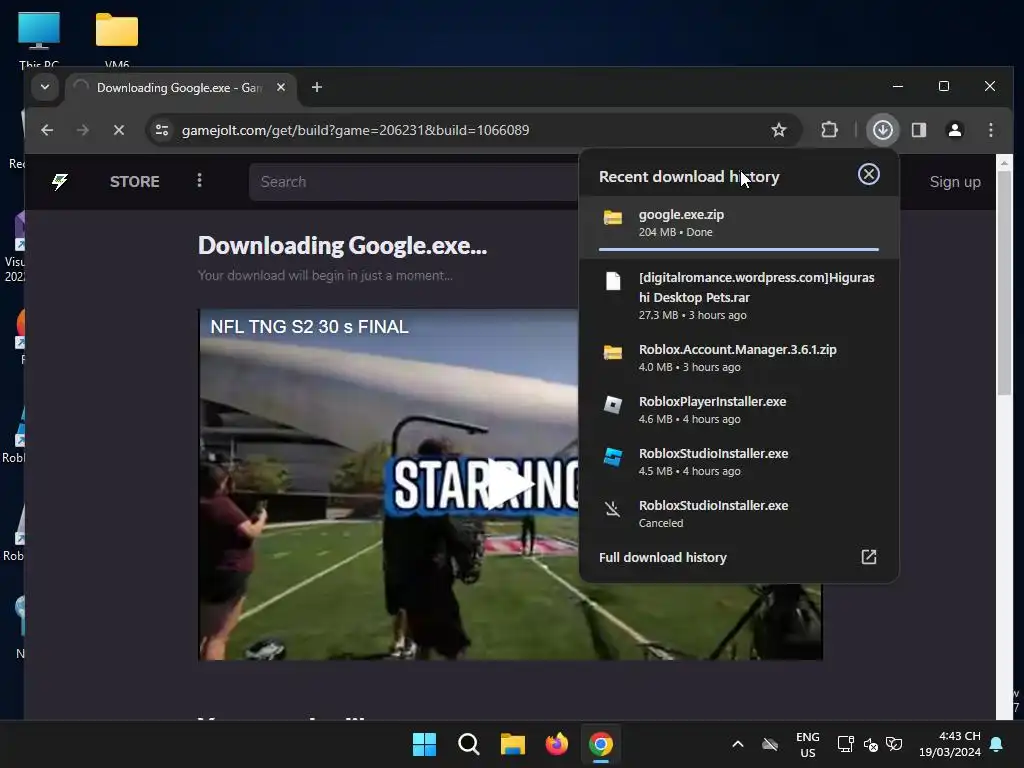Click the page vertical scrollbar thumb

point(1004,281)
